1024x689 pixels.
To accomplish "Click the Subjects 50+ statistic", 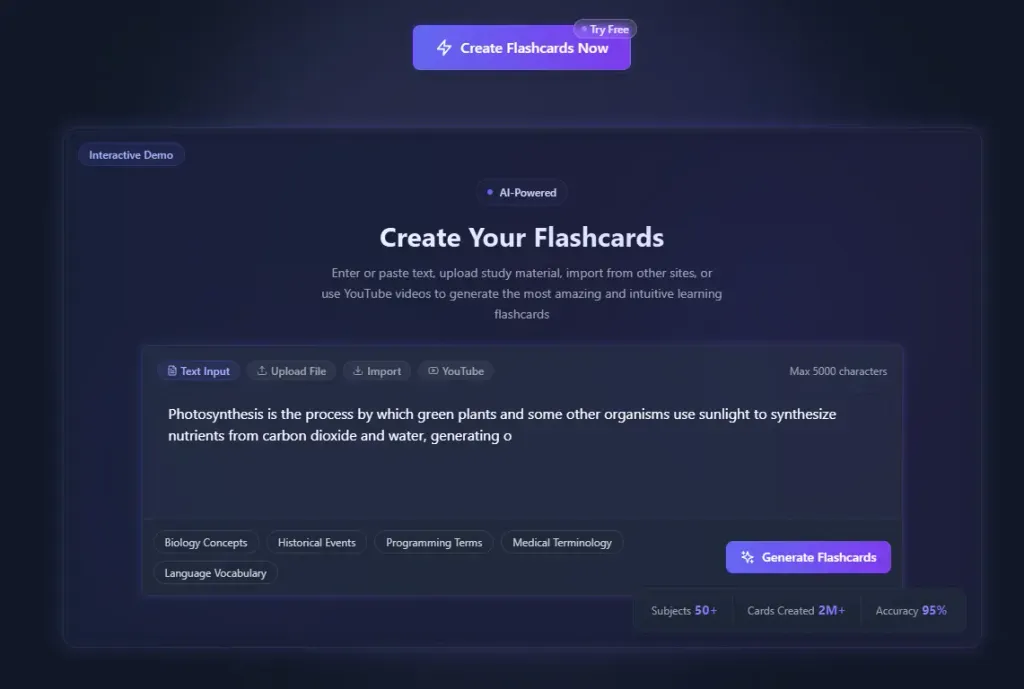I will [684, 610].
